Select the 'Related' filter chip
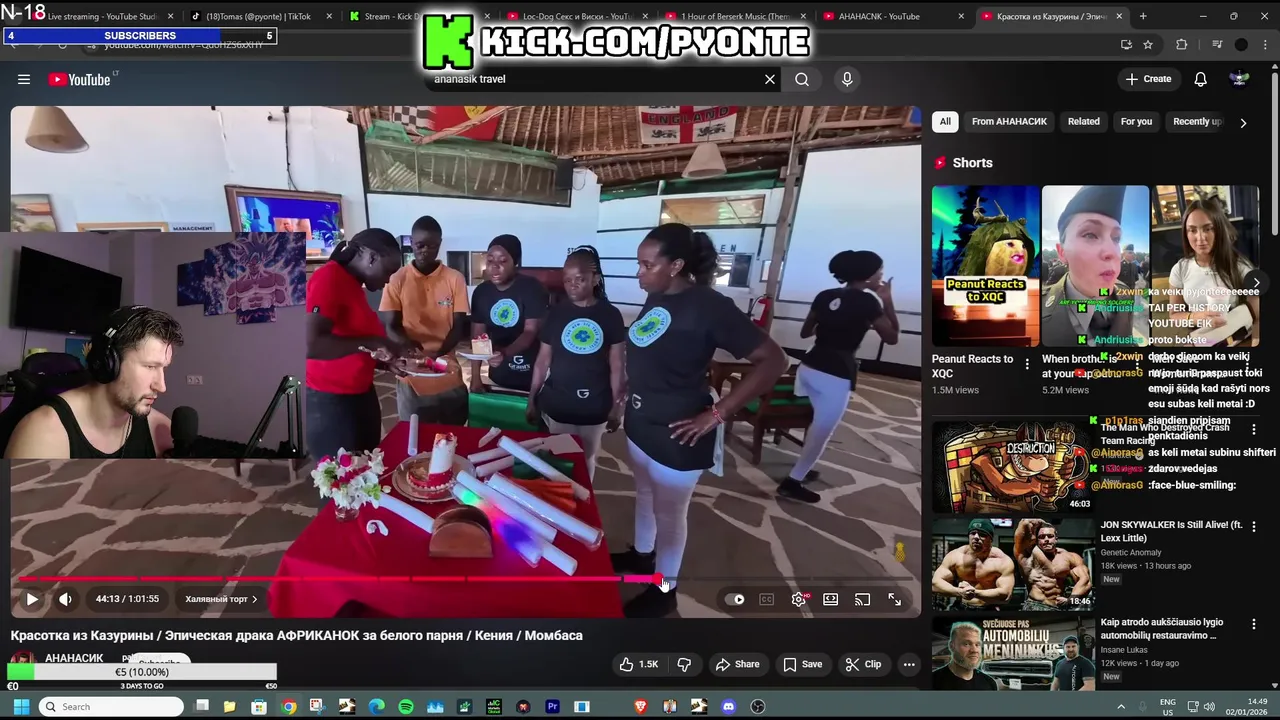Image resolution: width=1280 pixels, height=720 pixels. click(x=1083, y=121)
